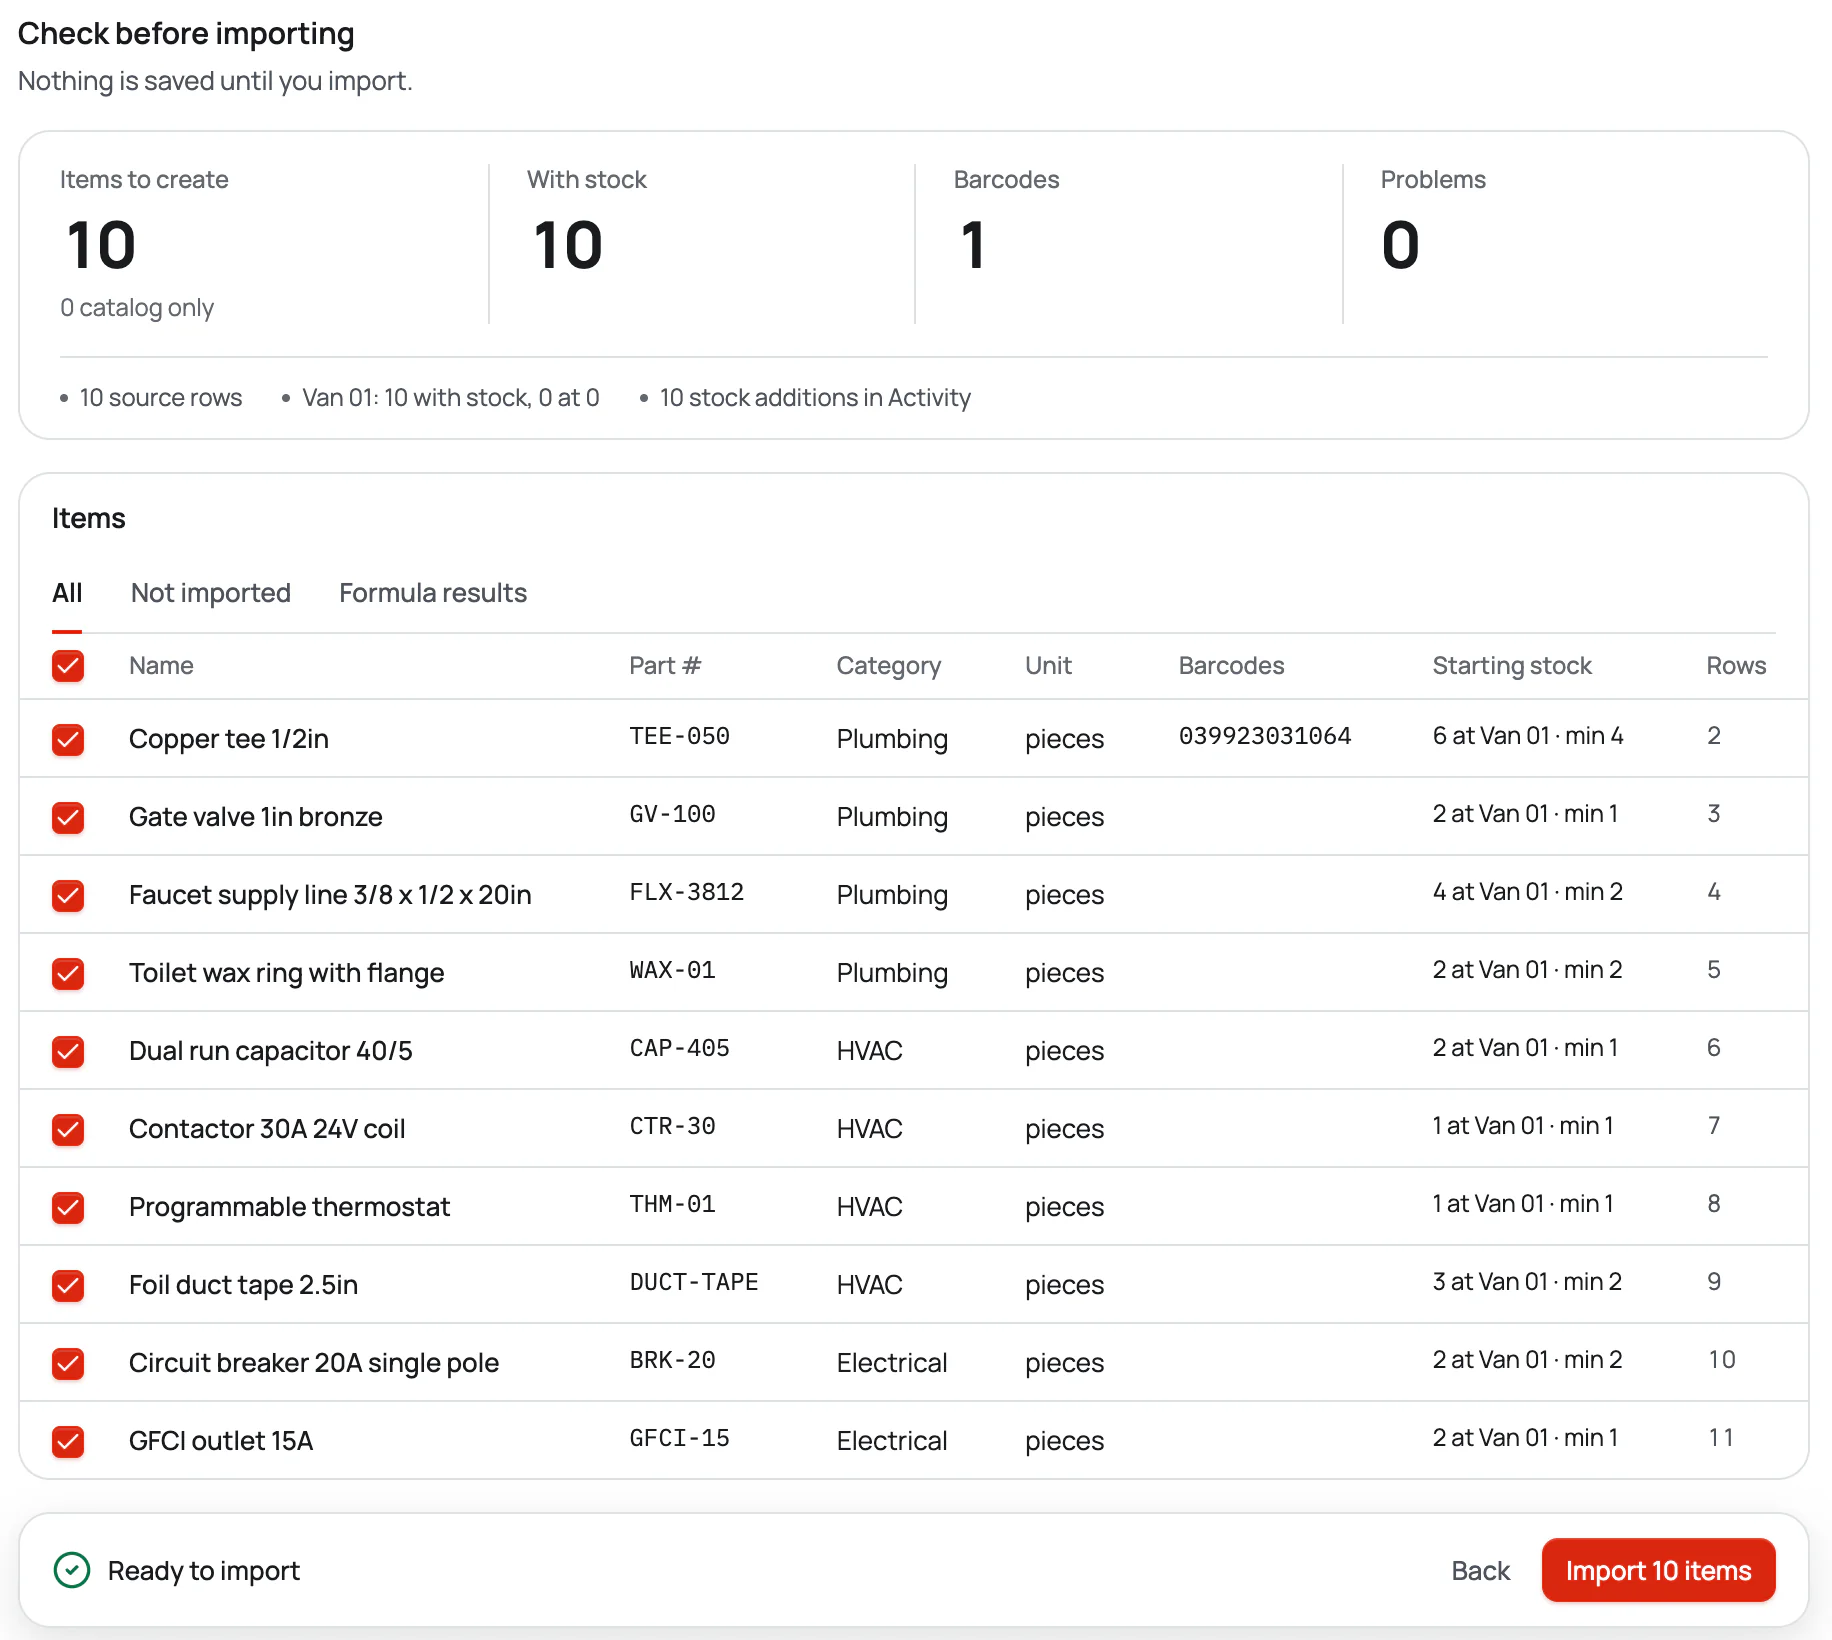Click the Programmable thermostat name
This screenshot has width=1832, height=1640.
click(289, 1207)
